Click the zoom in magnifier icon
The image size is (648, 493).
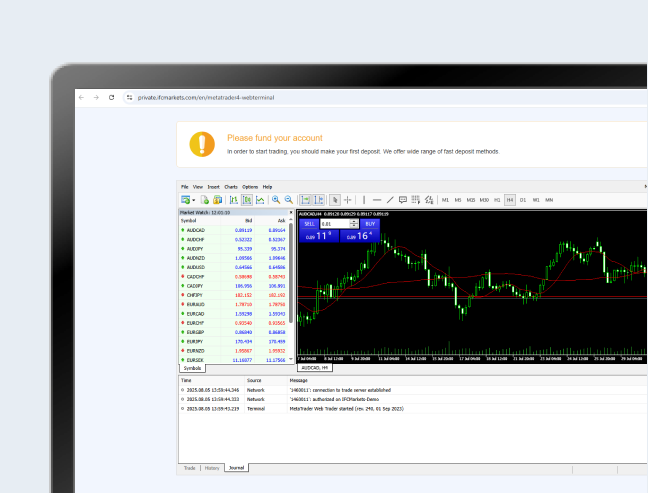[276, 200]
